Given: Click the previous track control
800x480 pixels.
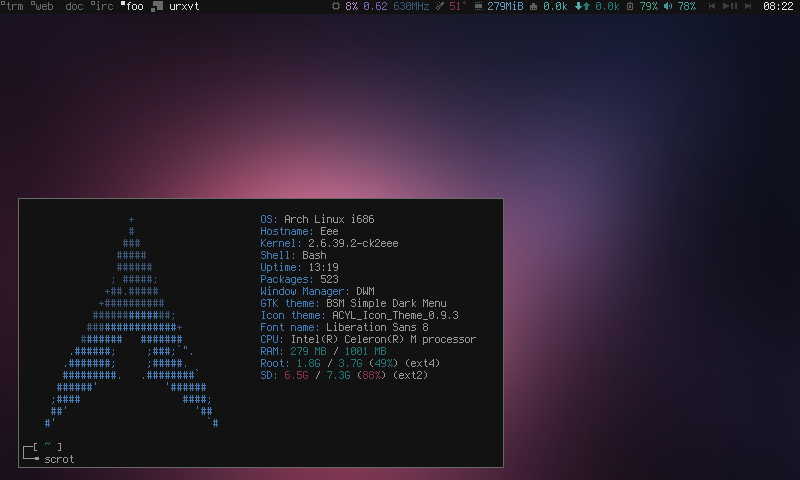Looking at the screenshot, I should 712,7.
